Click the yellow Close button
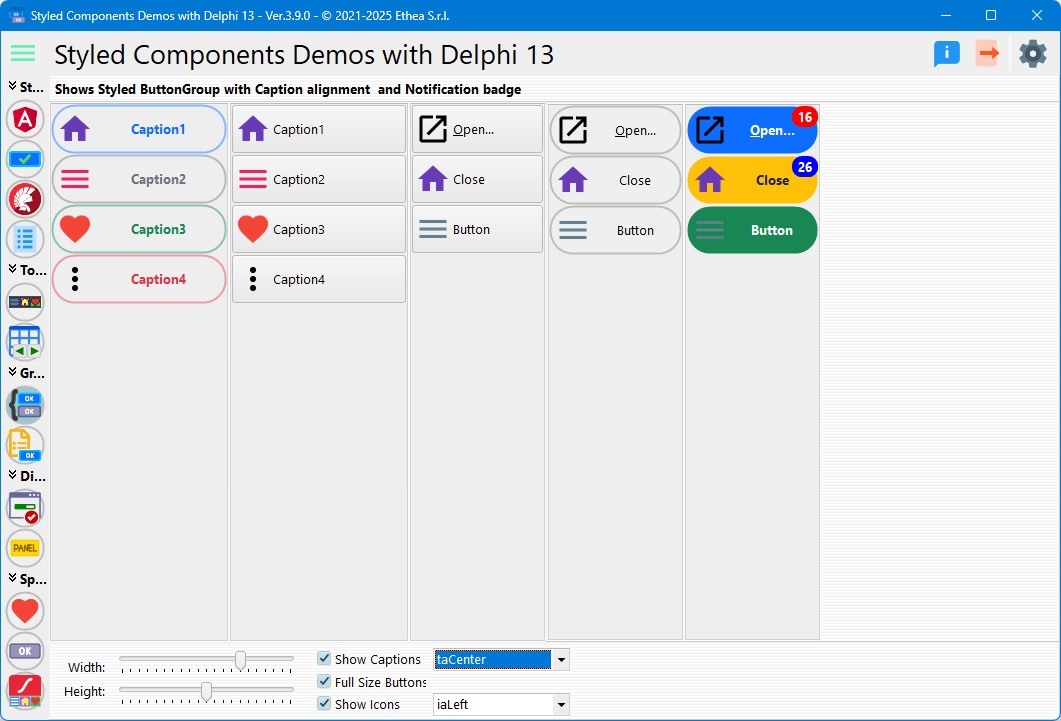The width and height of the screenshot is (1061, 721). (752, 181)
